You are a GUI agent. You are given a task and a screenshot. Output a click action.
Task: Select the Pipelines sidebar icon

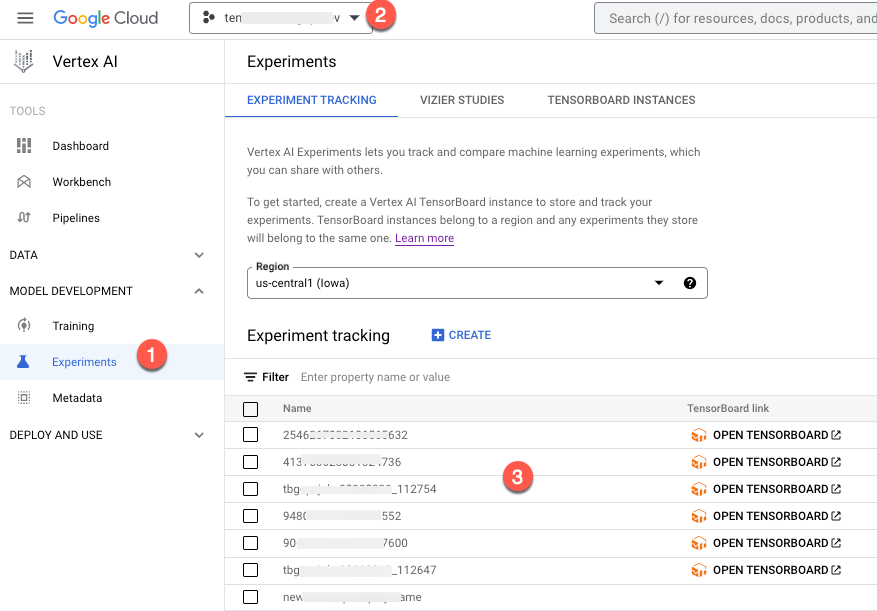tap(24, 218)
